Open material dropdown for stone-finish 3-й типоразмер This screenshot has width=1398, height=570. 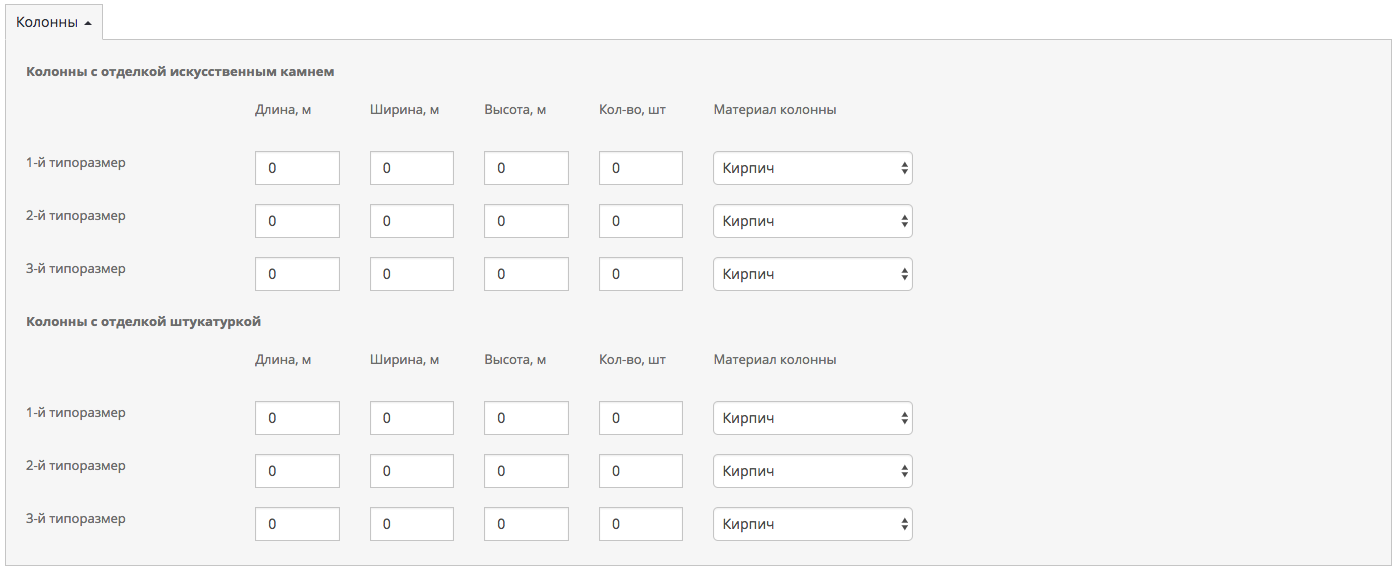[812, 274]
